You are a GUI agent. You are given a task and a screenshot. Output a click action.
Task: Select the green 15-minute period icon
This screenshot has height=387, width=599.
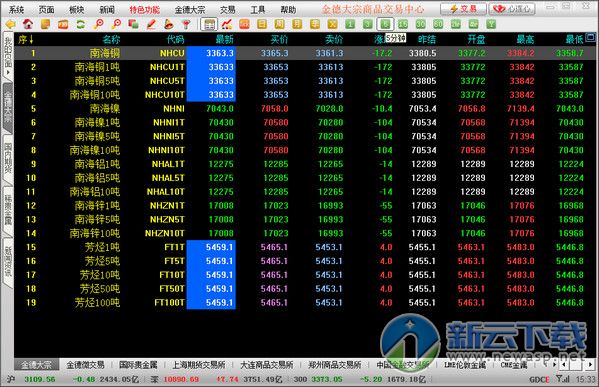(403, 24)
